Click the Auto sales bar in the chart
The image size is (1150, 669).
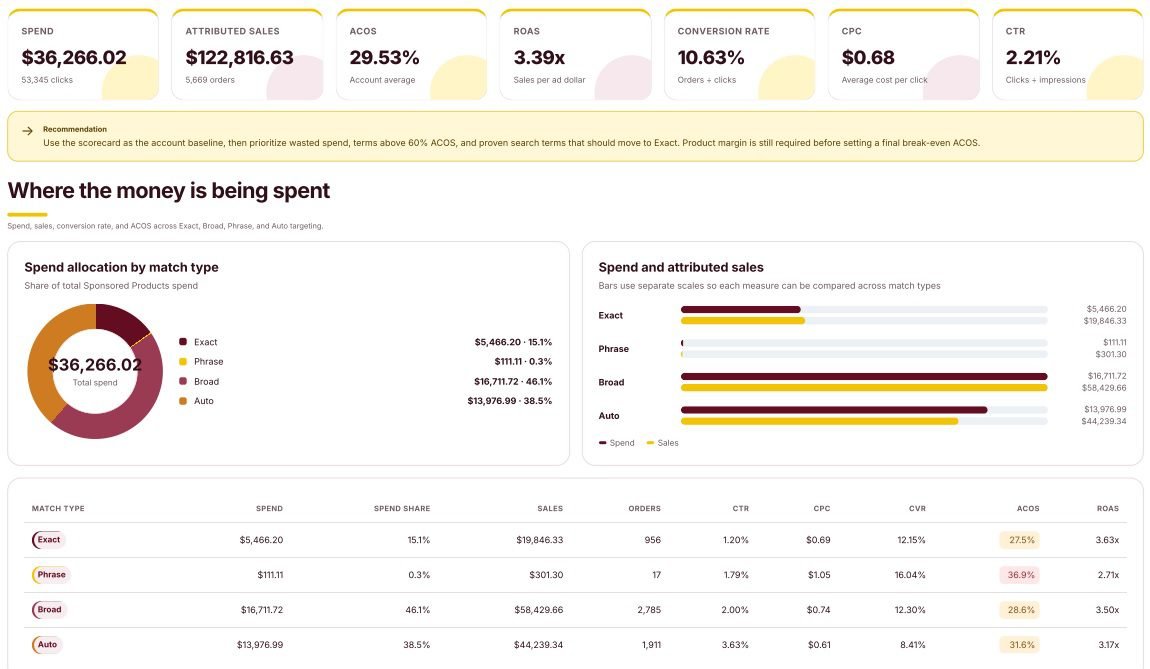click(x=819, y=422)
